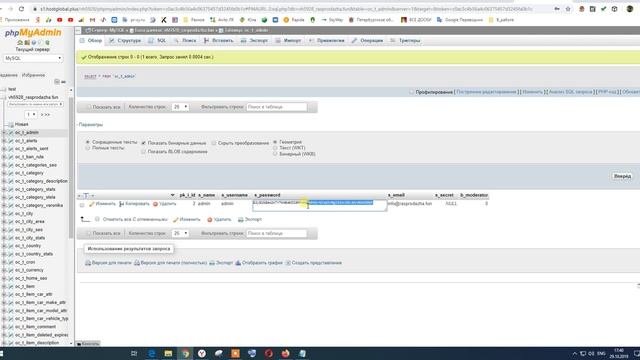
Task: Collapse the Параметры section
Action: [x=90, y=124]
